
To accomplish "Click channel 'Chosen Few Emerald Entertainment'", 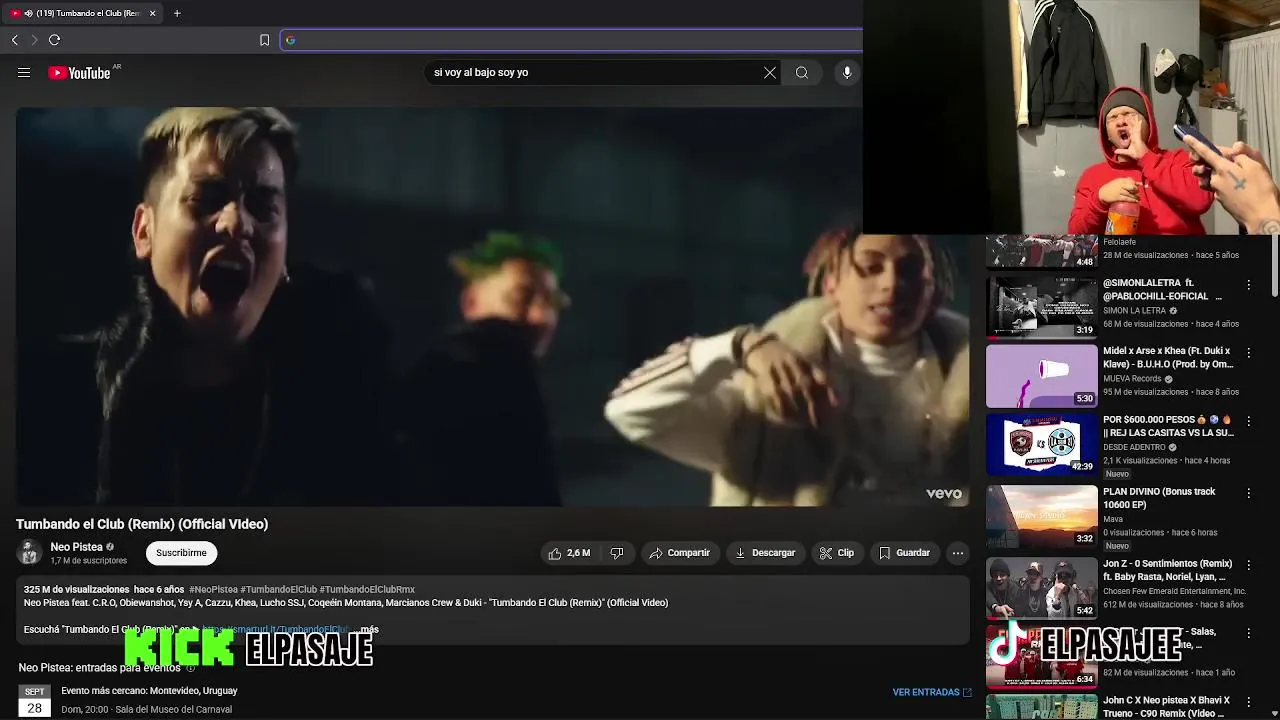I will click(x=1174, y=591).
